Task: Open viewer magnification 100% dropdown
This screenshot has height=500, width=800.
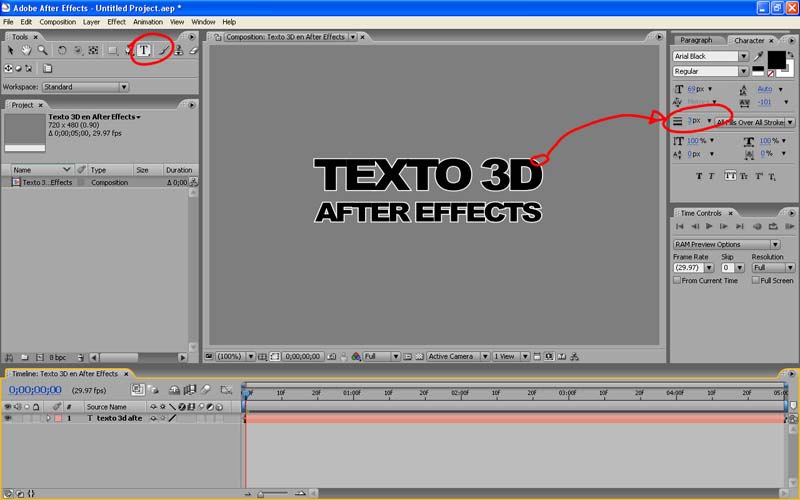Action: pos(235,357)
